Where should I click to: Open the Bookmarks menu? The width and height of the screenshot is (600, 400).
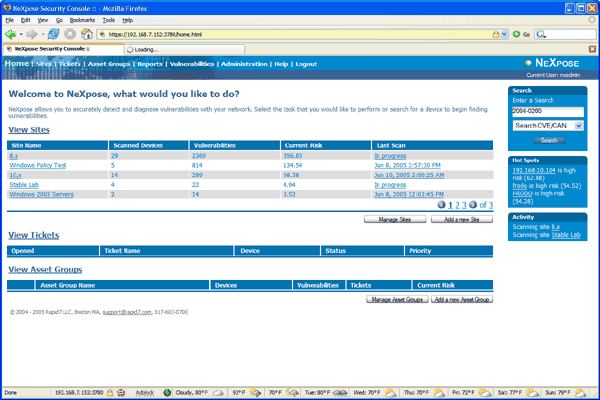click(x=84, y=19)
